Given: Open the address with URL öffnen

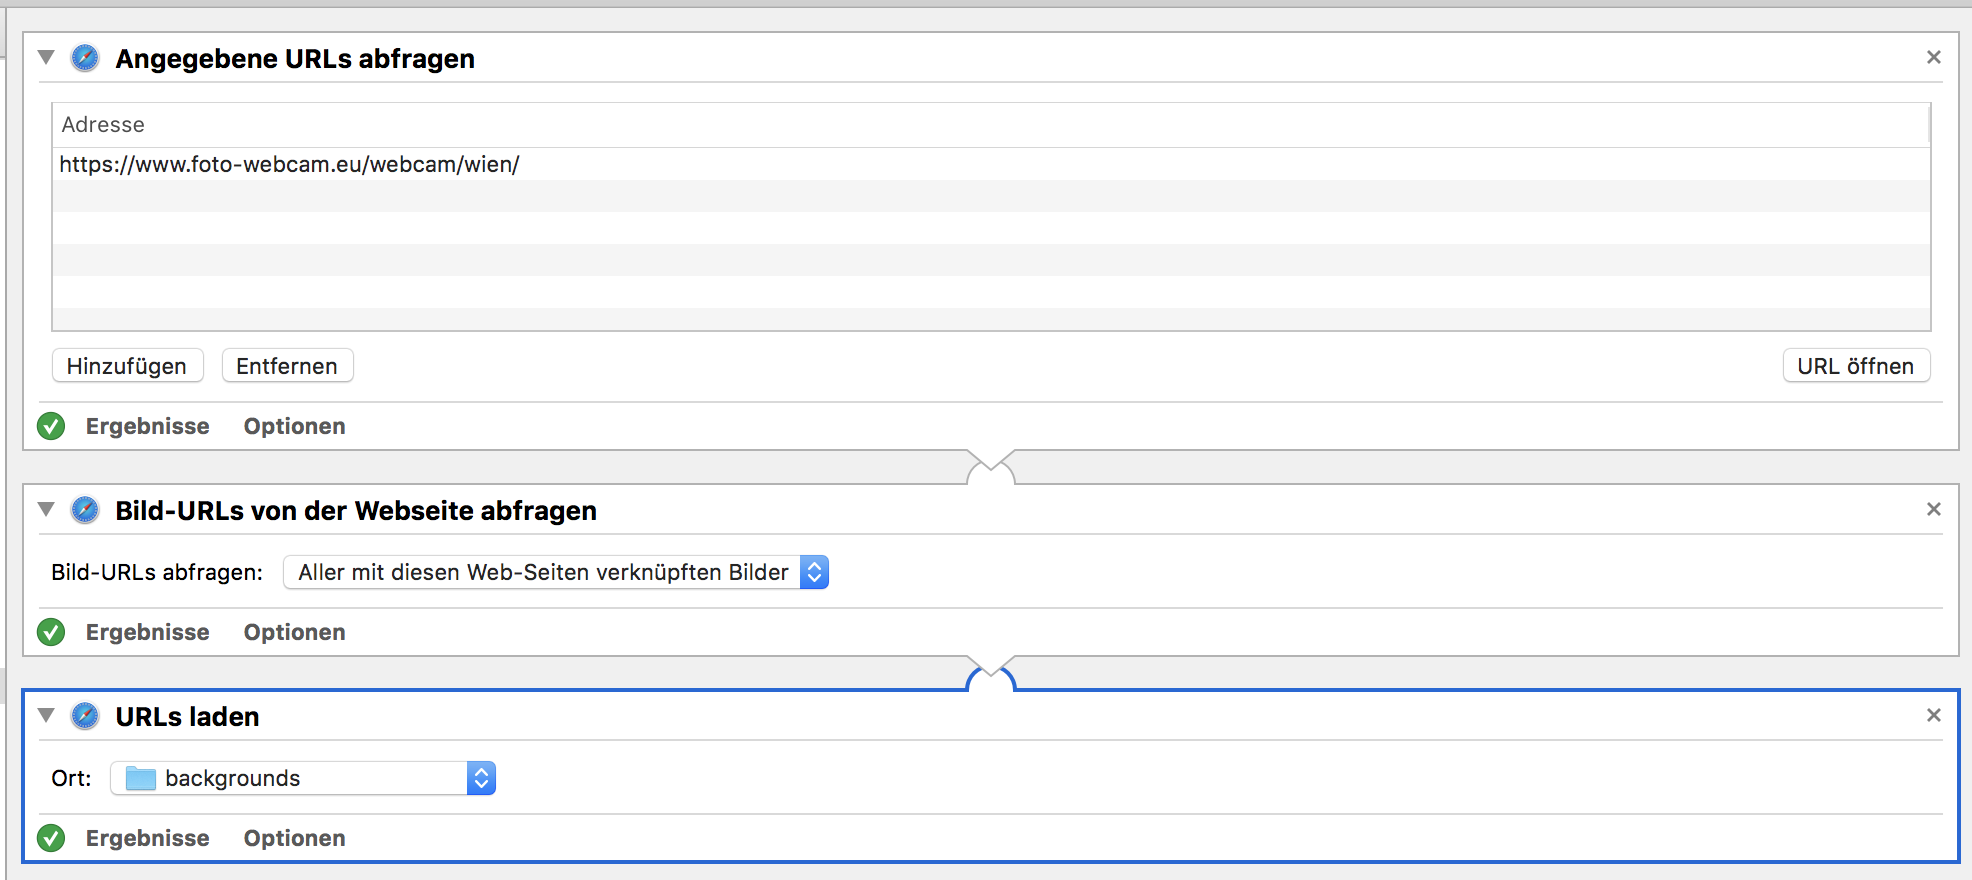Looking at the screenshot, I should click(1855, 366).
